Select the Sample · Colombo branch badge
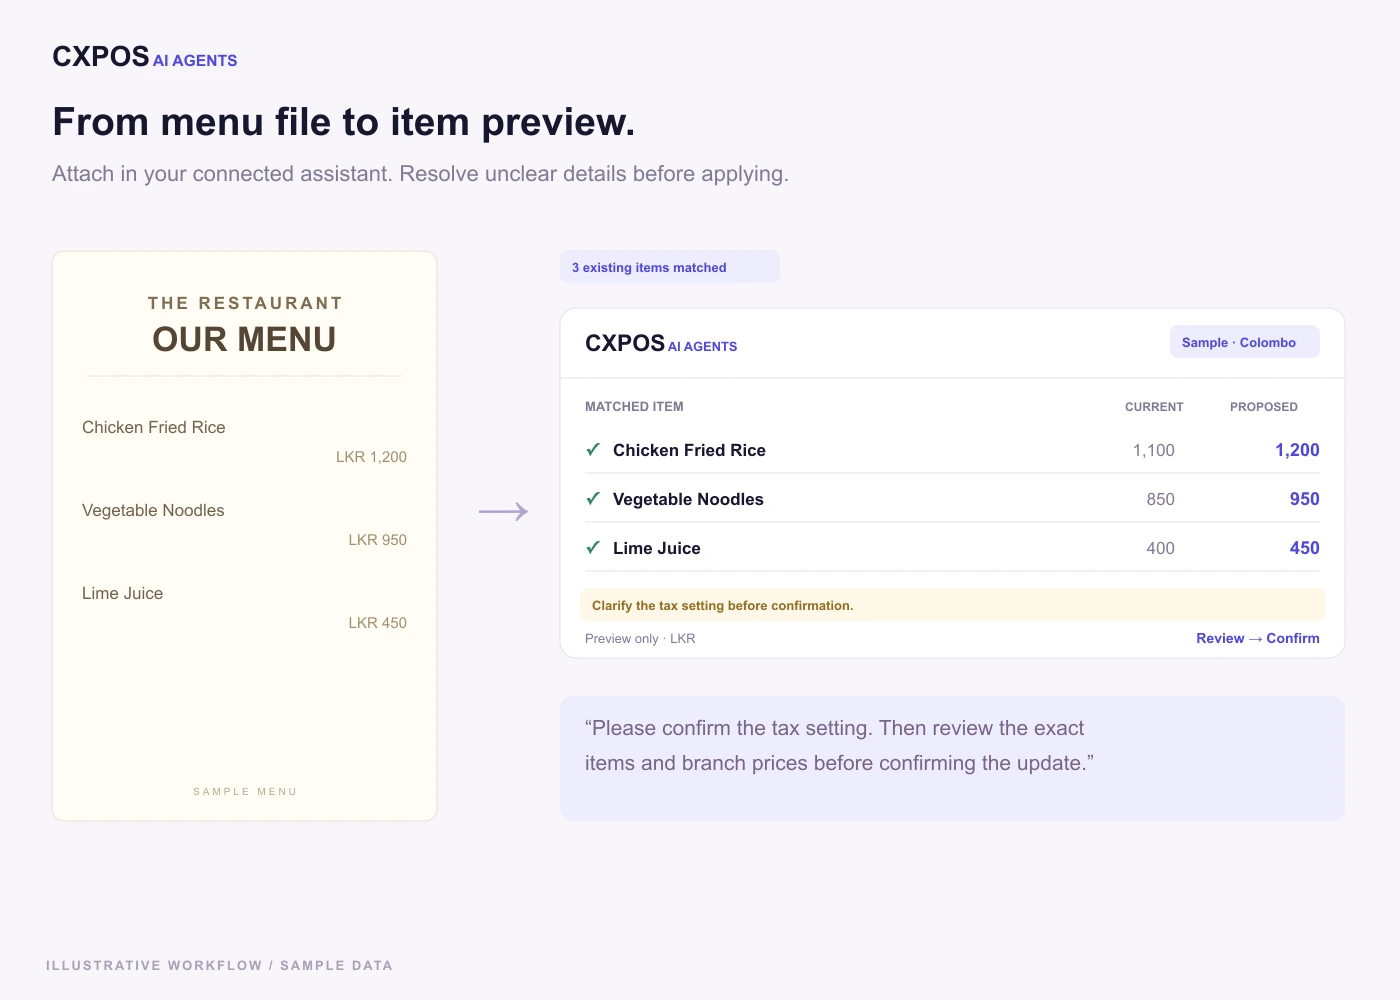 [x=1245, y=342]
